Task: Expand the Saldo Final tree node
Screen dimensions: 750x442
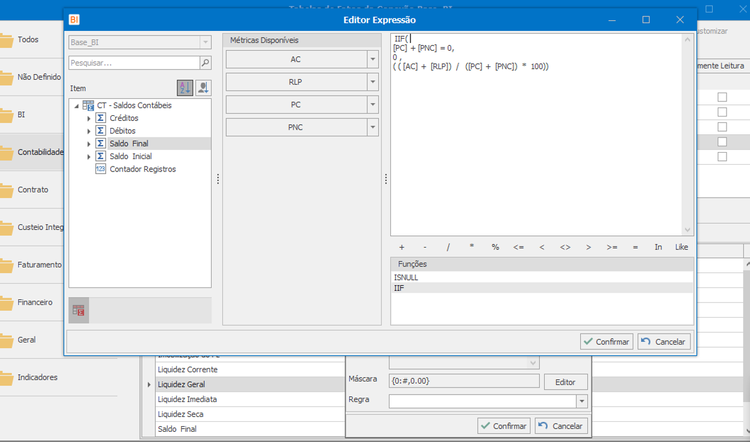Action: pos(88,144)
